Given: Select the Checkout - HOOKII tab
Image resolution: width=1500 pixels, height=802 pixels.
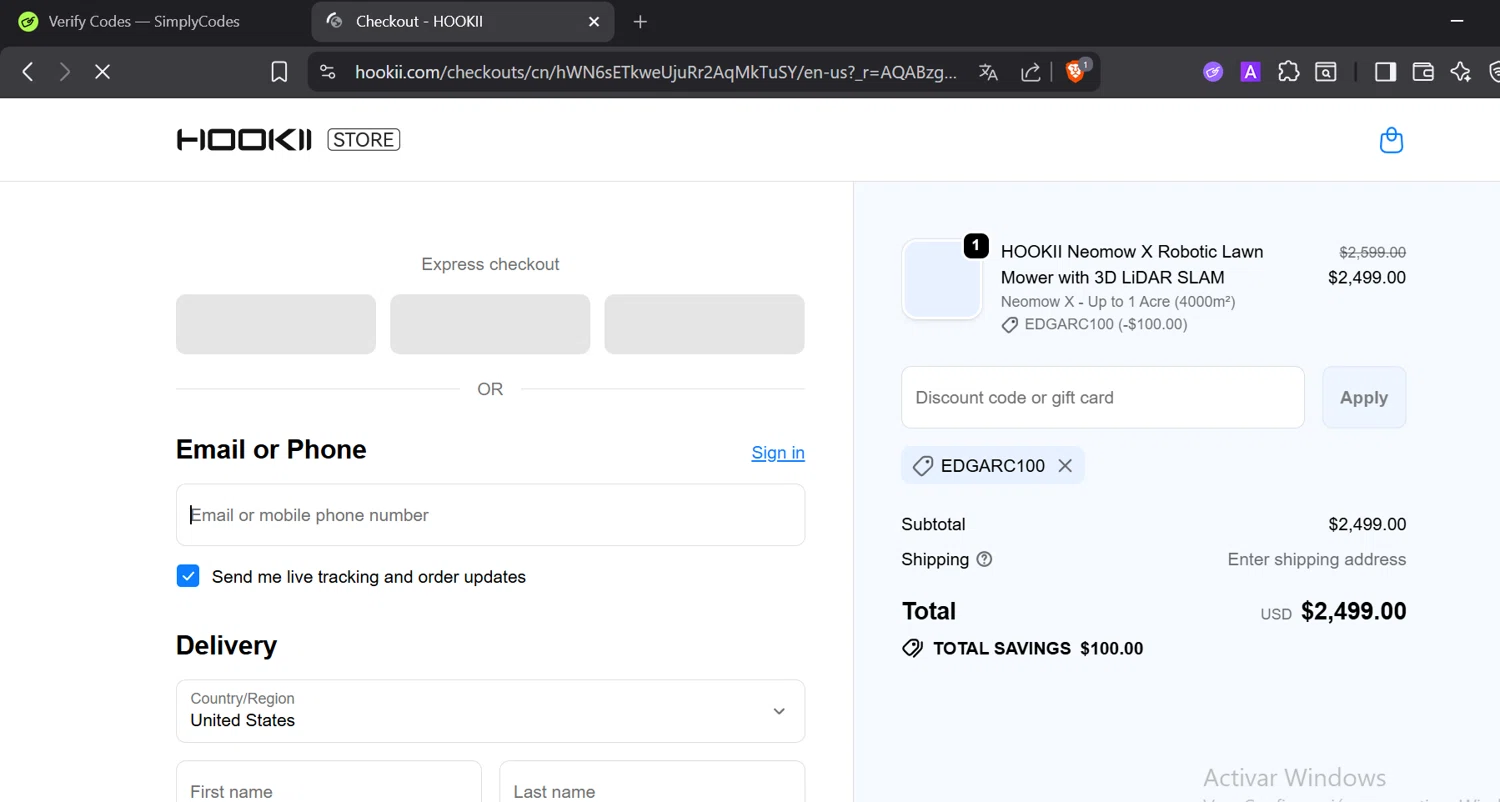Looking at the screenshot, I should click(461, 21).
